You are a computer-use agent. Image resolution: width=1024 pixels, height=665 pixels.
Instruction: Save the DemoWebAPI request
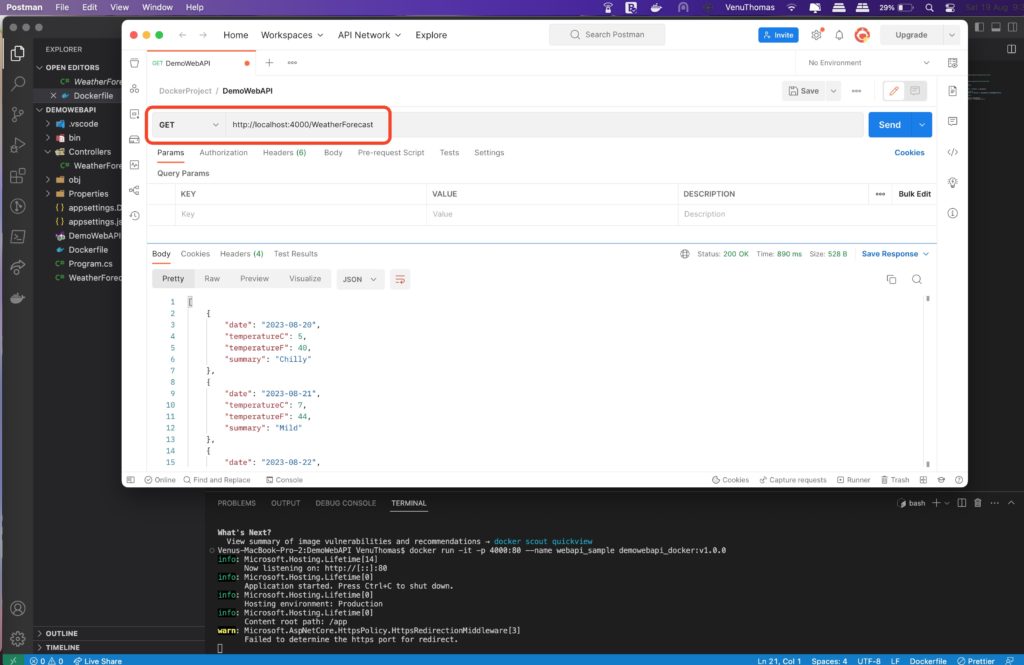click(x=803, y=91)
